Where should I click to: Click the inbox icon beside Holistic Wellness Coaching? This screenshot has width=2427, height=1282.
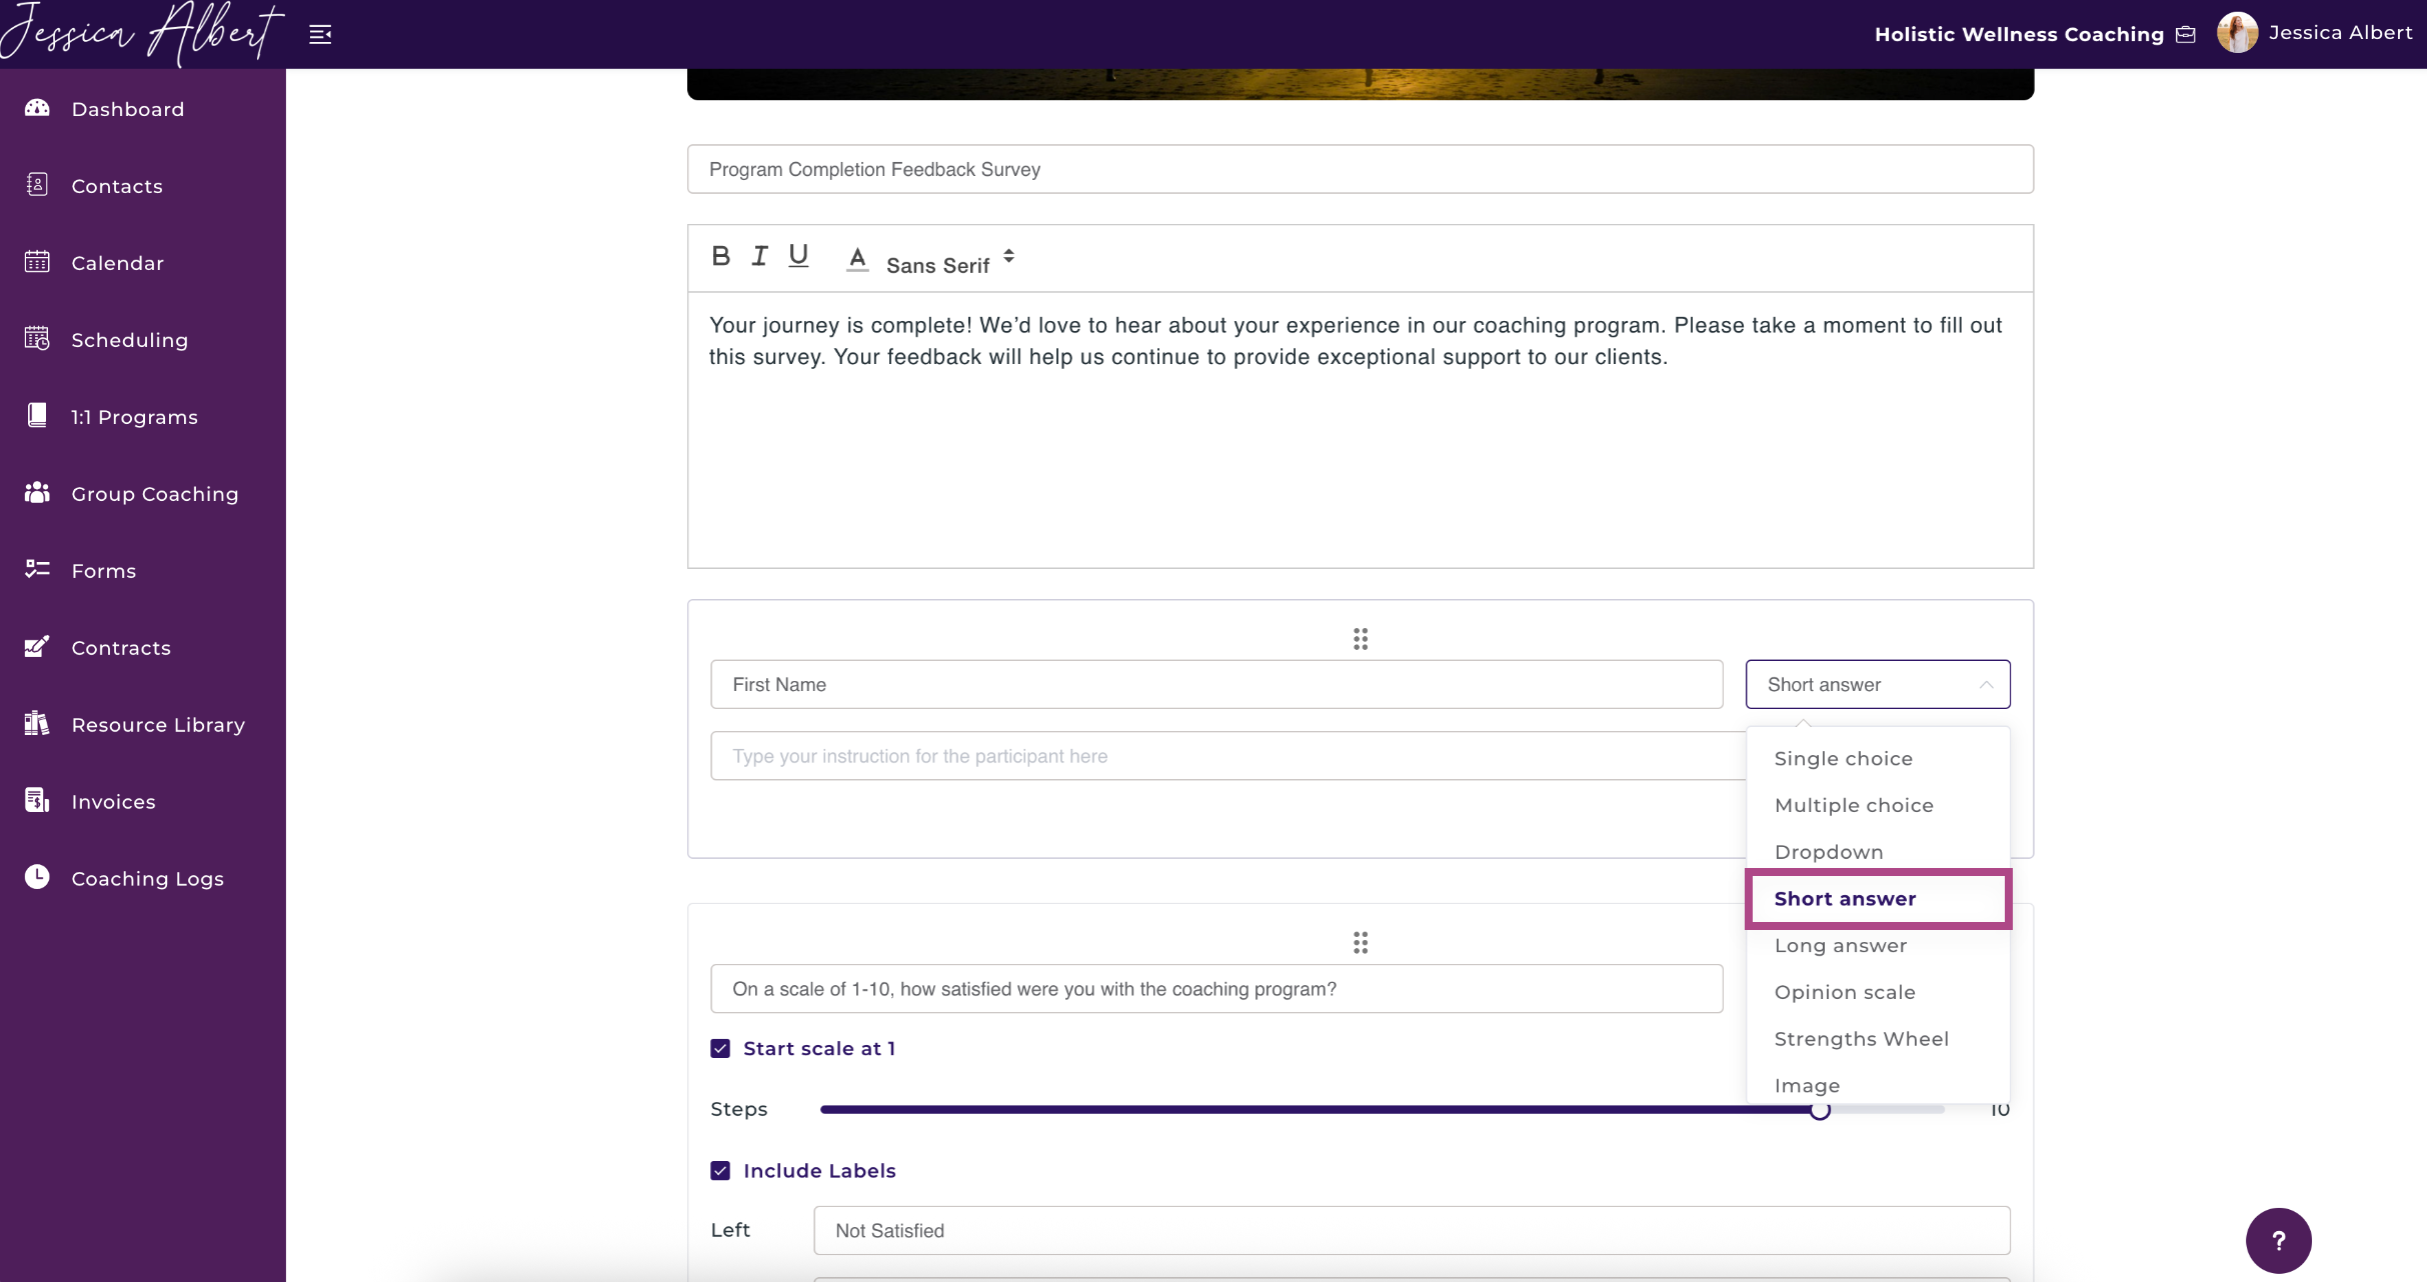(x=2186, y=35)
